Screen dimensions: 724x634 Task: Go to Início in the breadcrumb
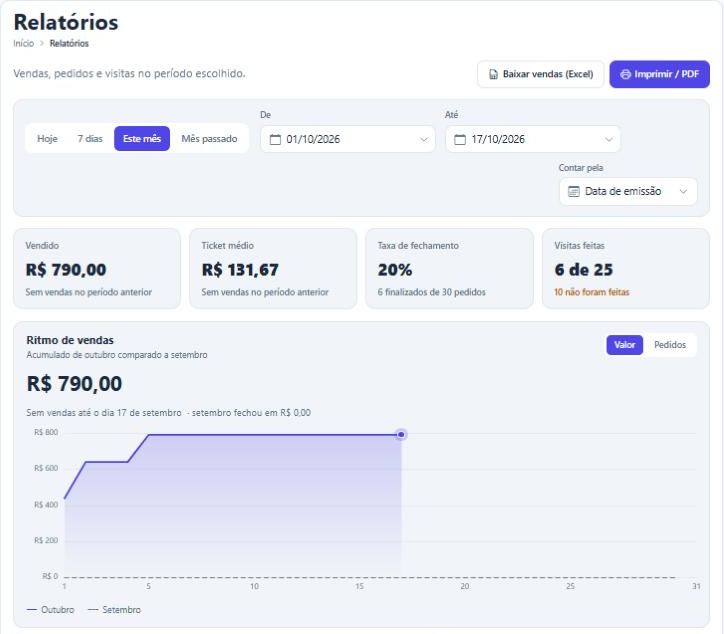[x=24, y=43]
